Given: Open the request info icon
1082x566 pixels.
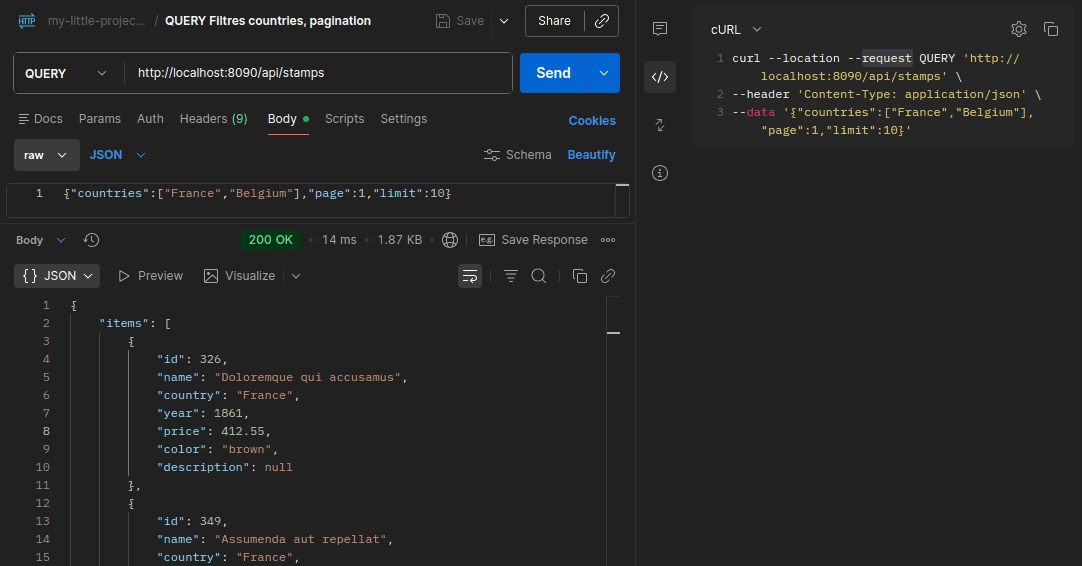Looking at the screenshot, I should tap(660, 173).
